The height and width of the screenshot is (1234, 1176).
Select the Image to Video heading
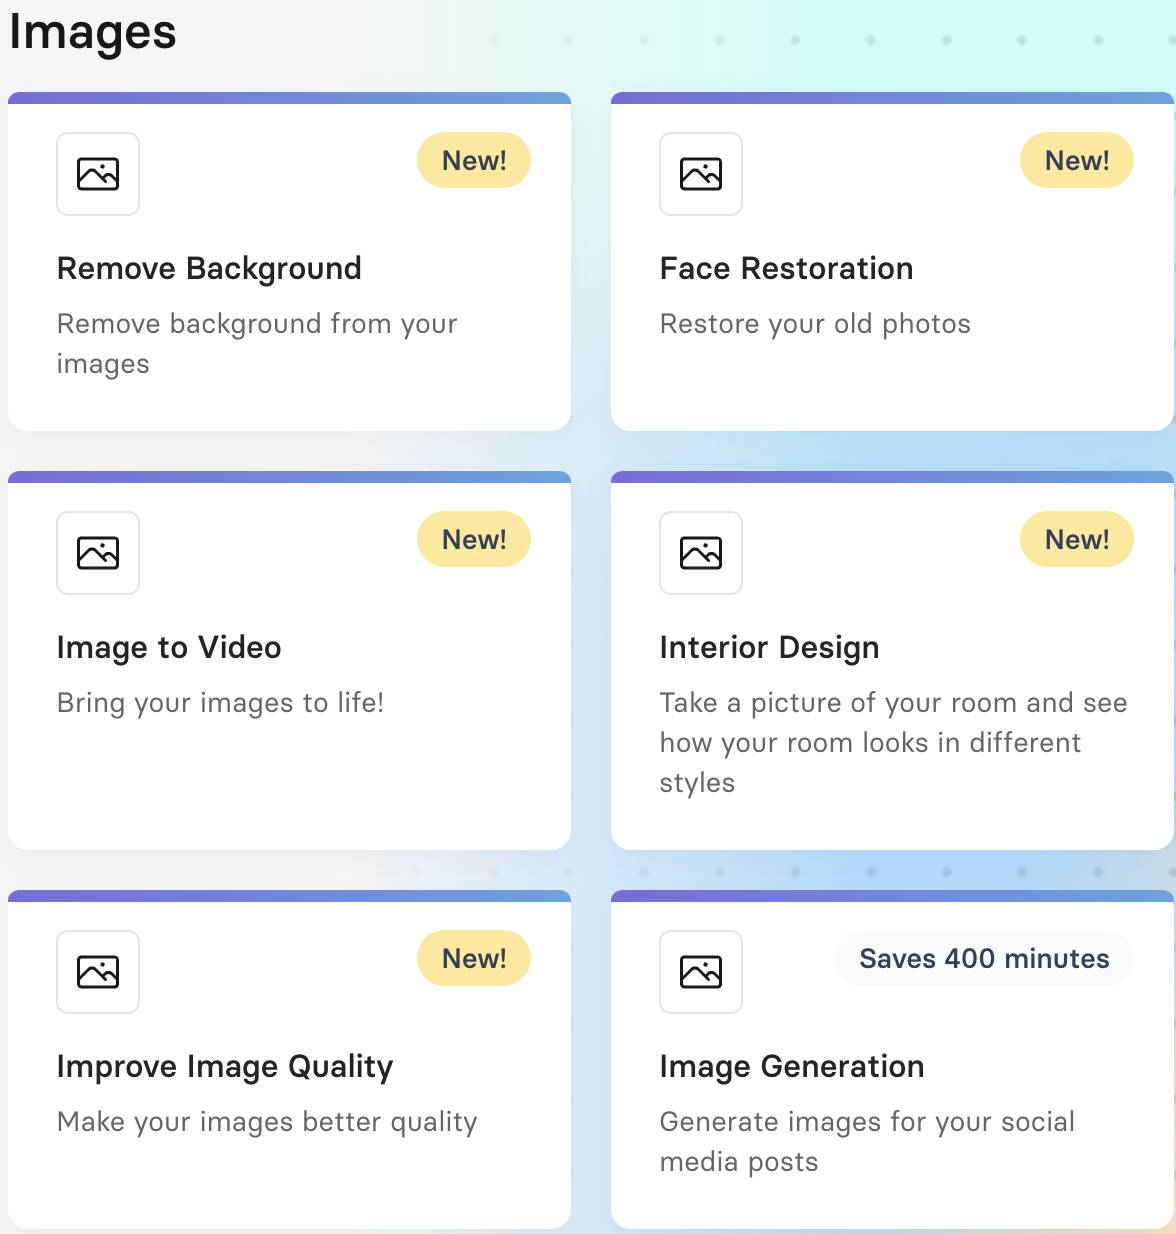pyautogui.click(x=169, y=647)
